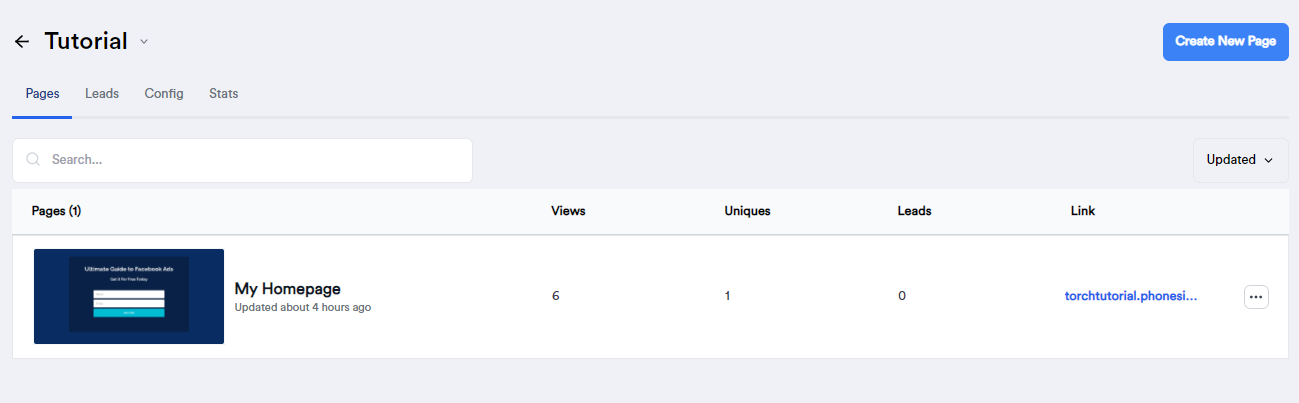Switch to the Pages tab

[x=42, y=94]
